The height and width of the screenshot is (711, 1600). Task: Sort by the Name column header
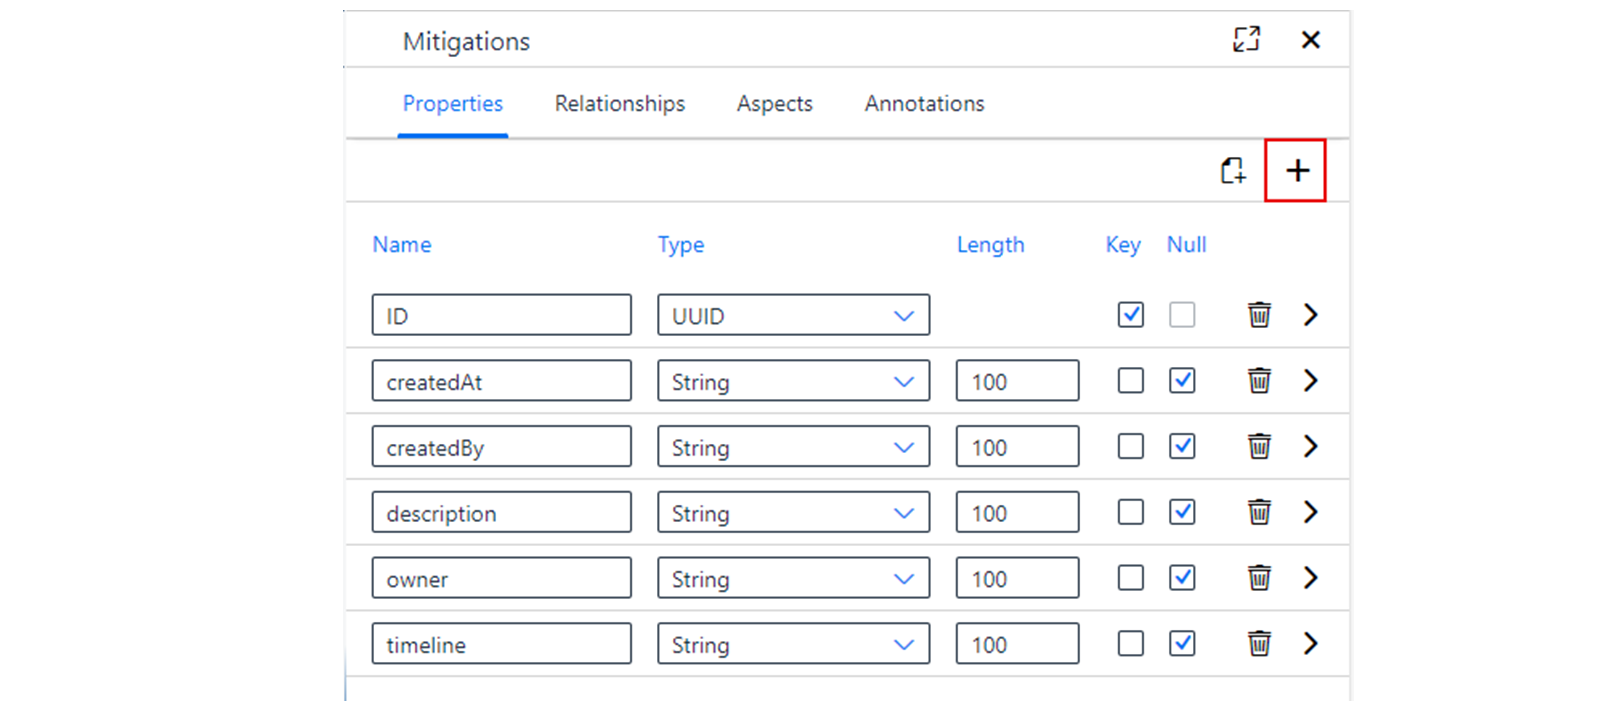click(402, 245)
